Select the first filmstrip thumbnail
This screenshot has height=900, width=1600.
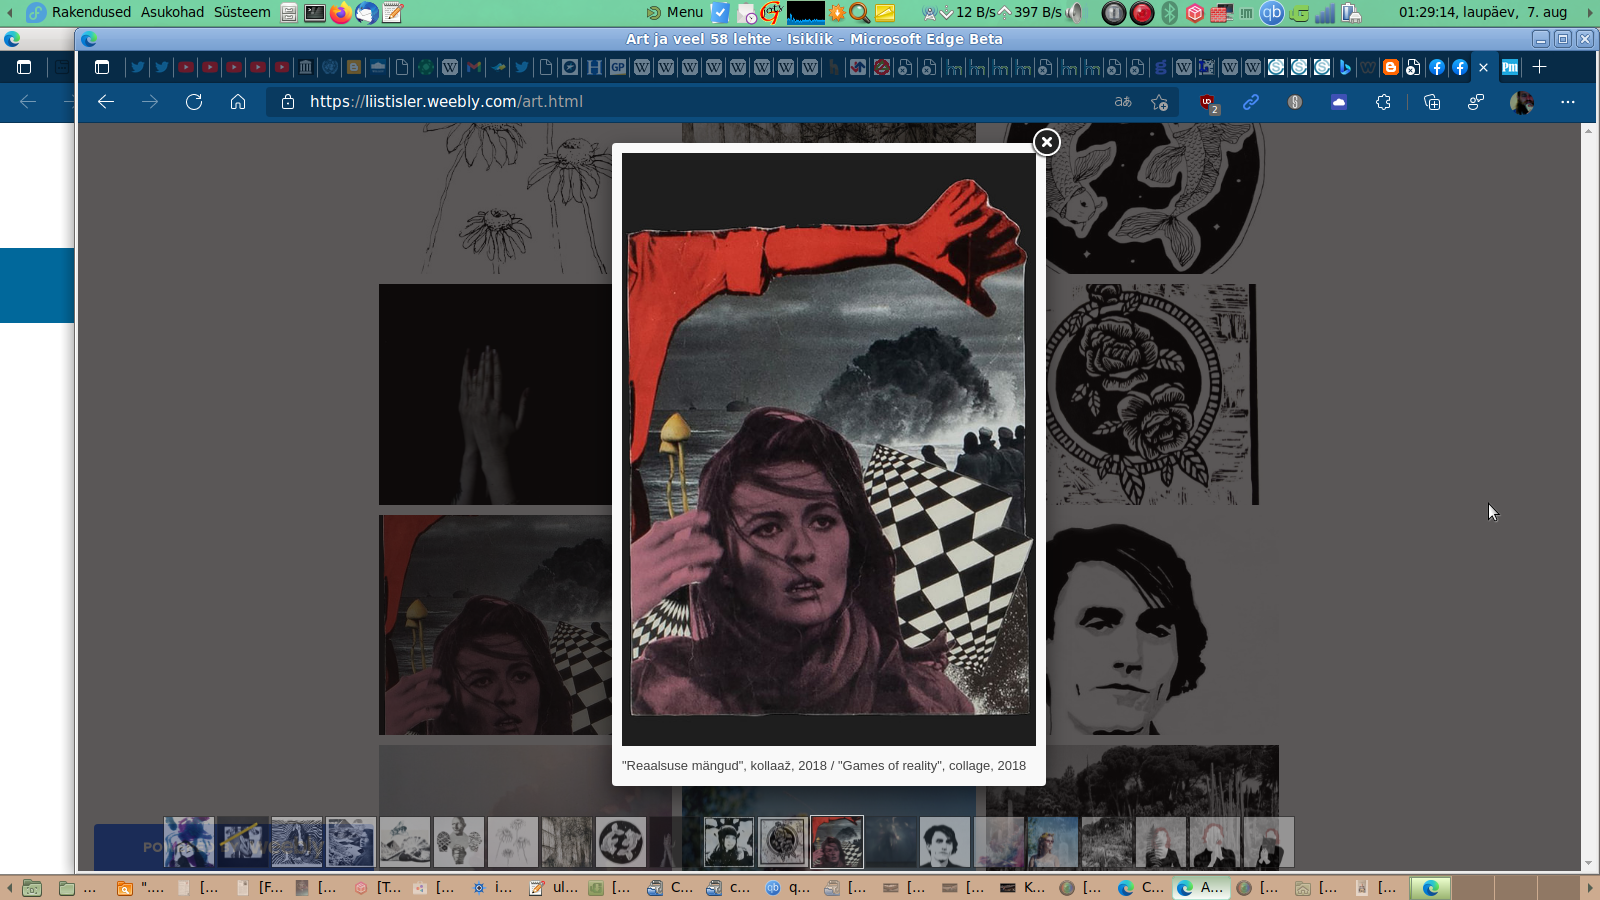tap(189, 842)
